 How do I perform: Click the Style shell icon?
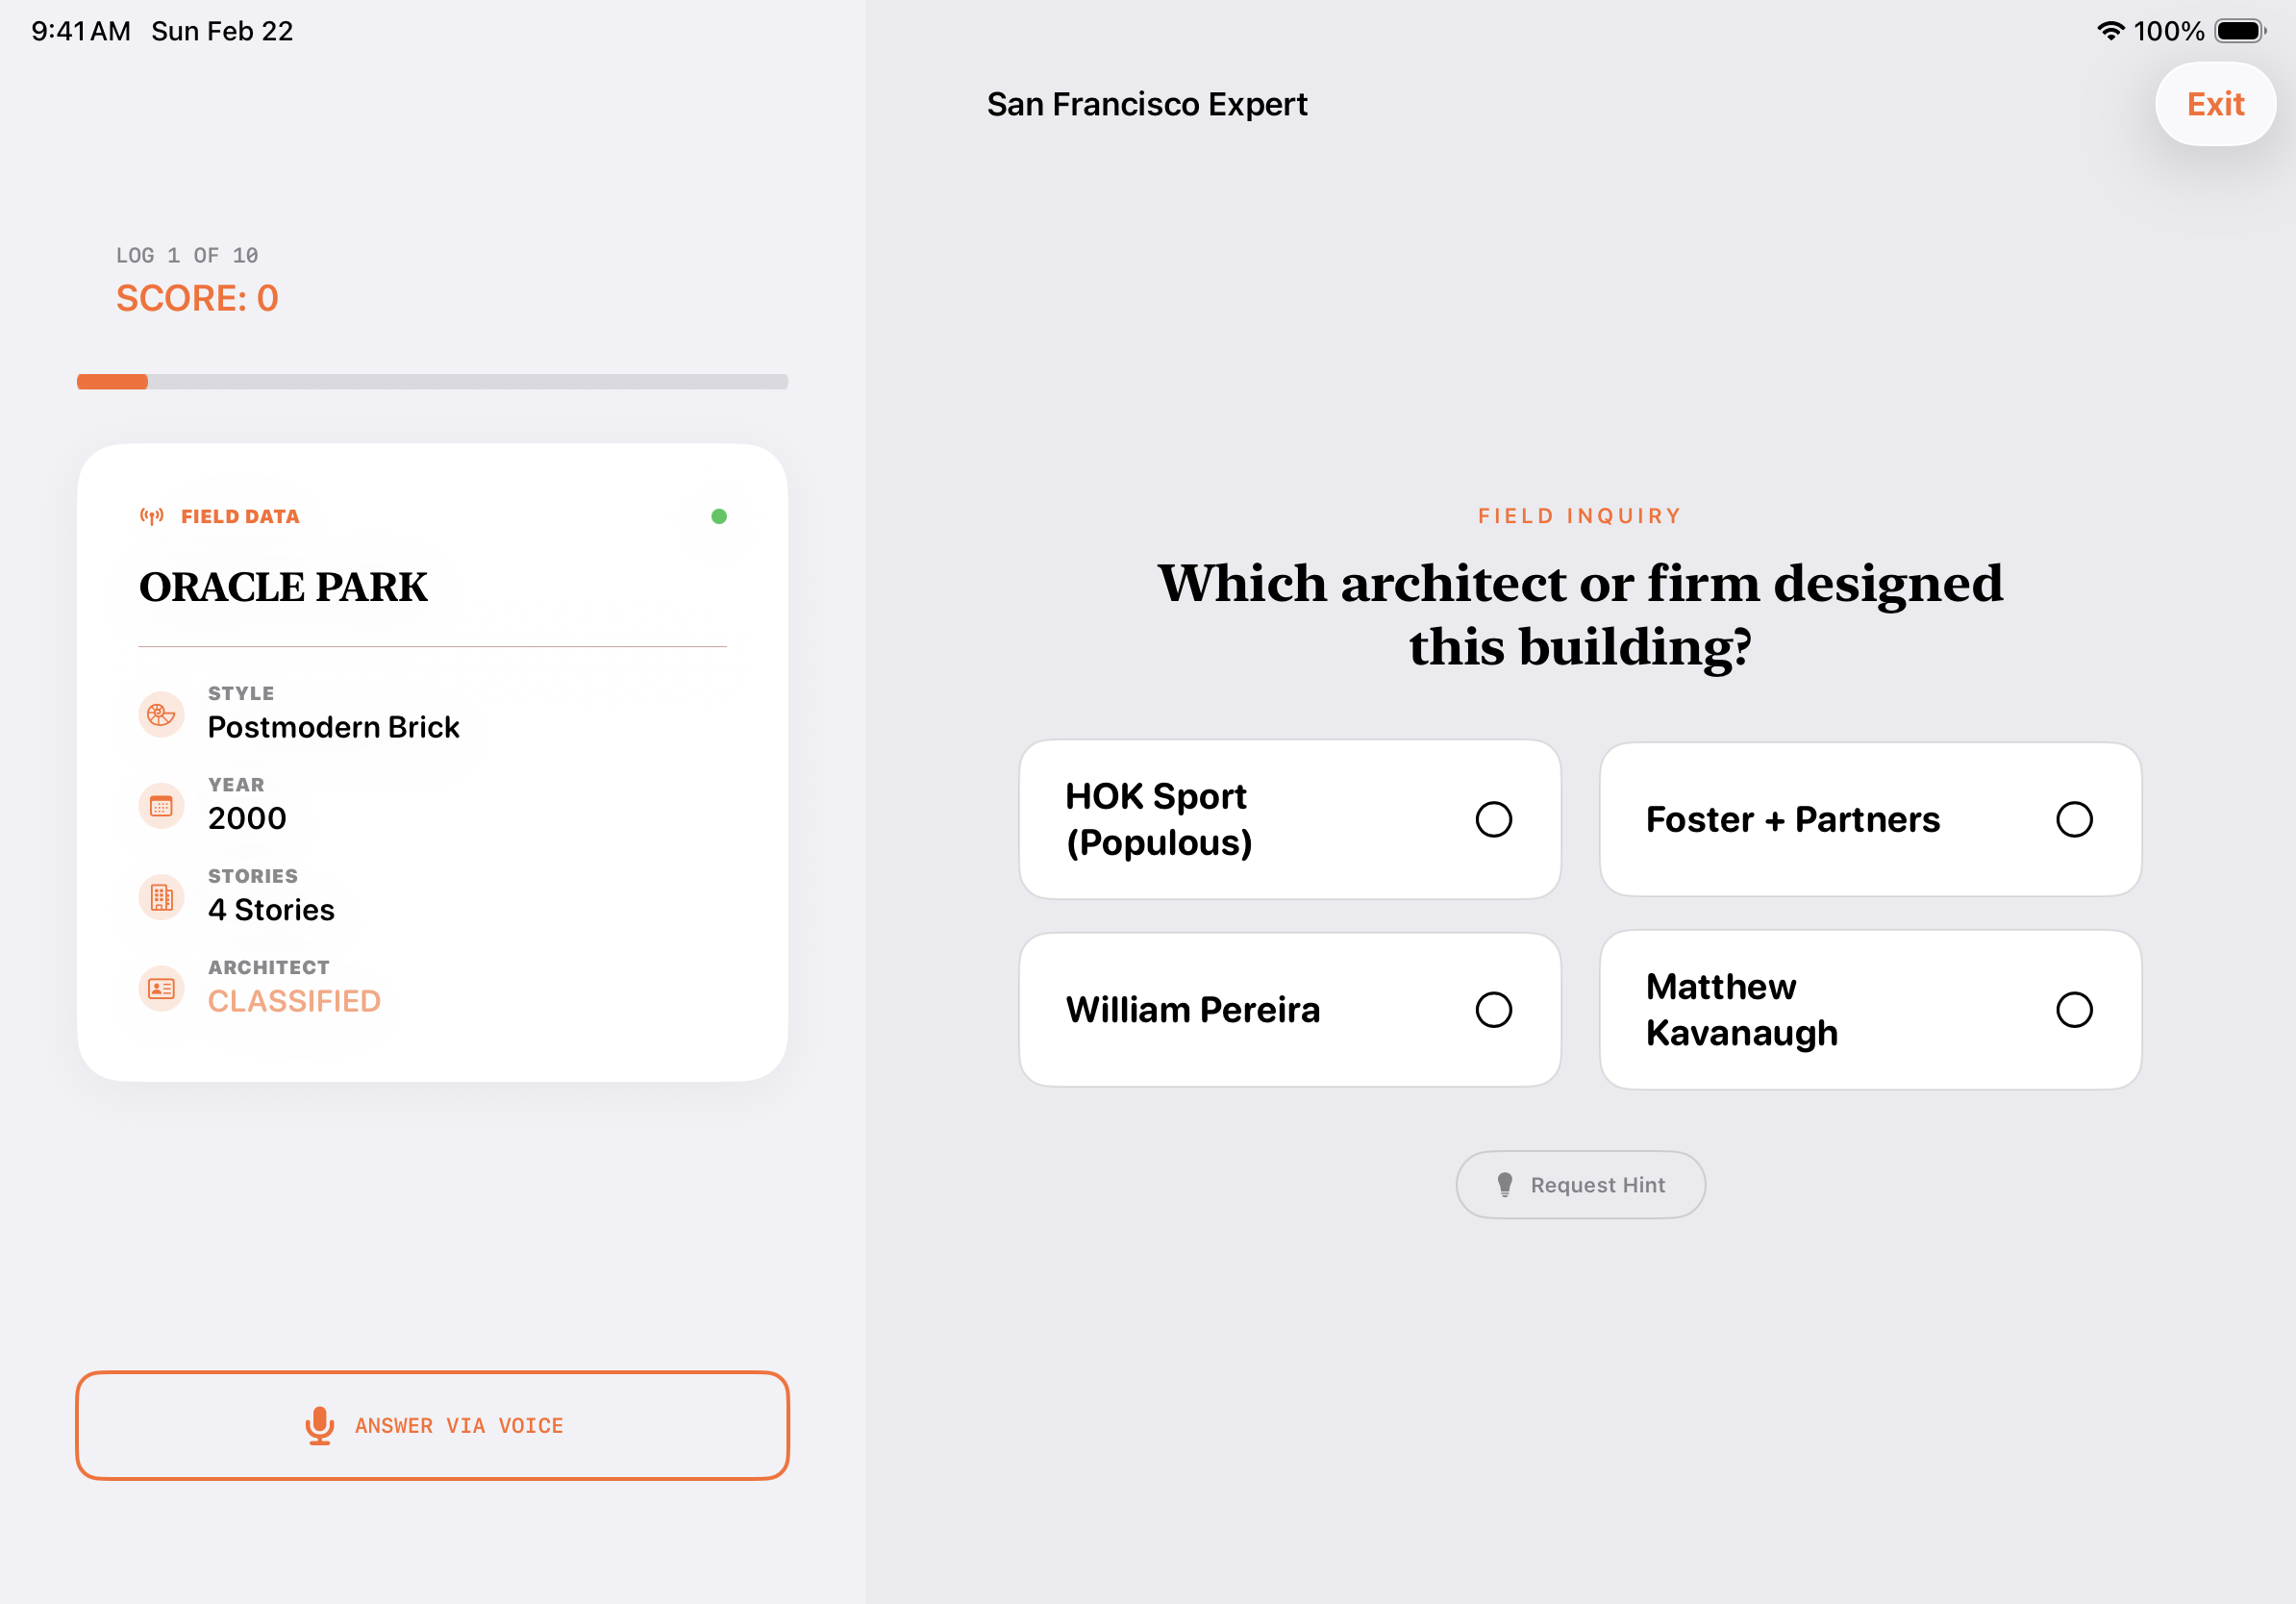pos(161,714)
